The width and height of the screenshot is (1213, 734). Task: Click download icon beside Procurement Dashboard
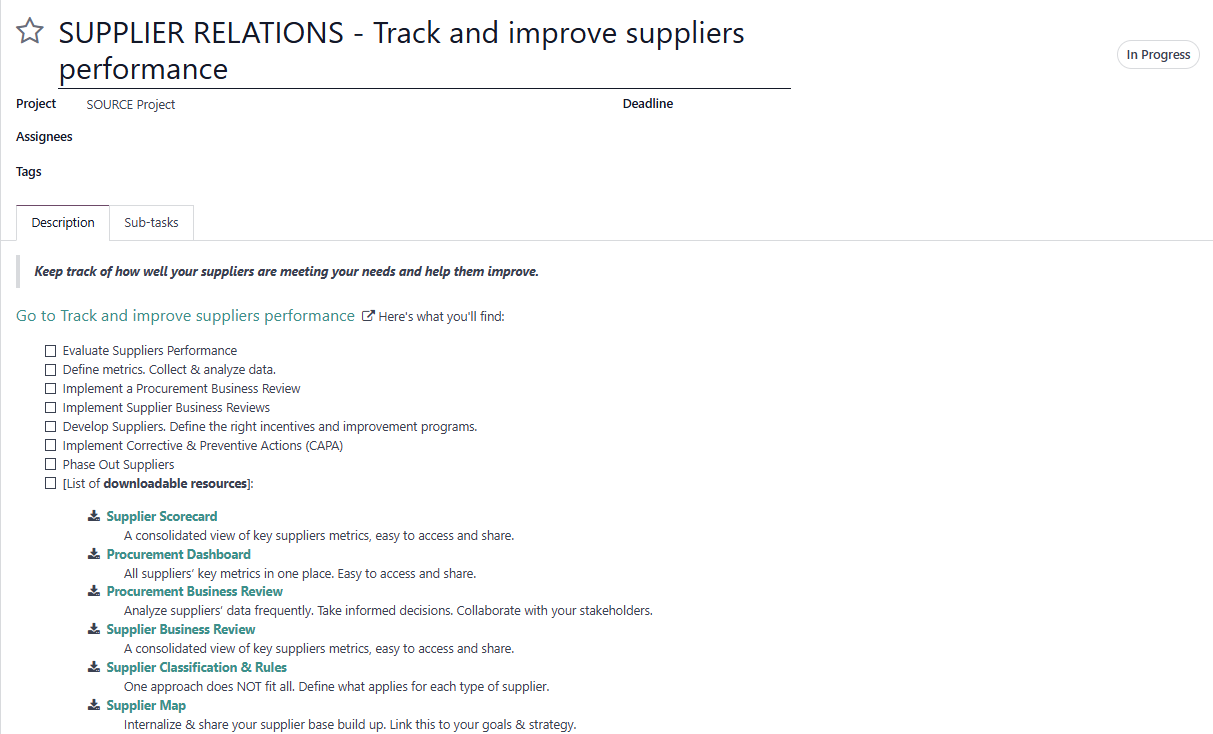[x=94, y=554]
